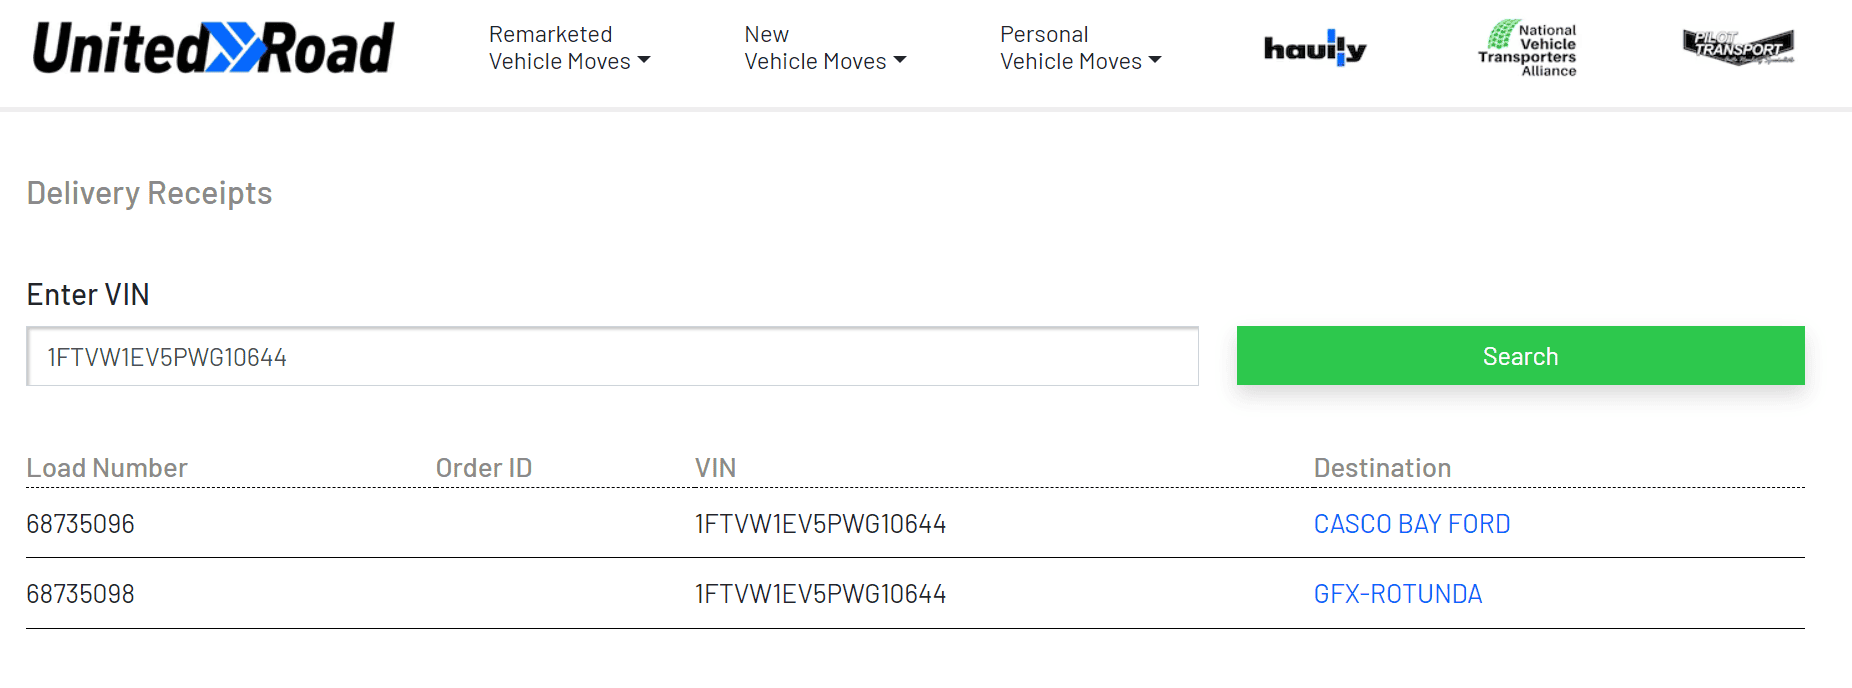Image resolution: width=1852 pixels, height=688 pixels.
Task: Click the Order ID column header
Action: point(484,468)
